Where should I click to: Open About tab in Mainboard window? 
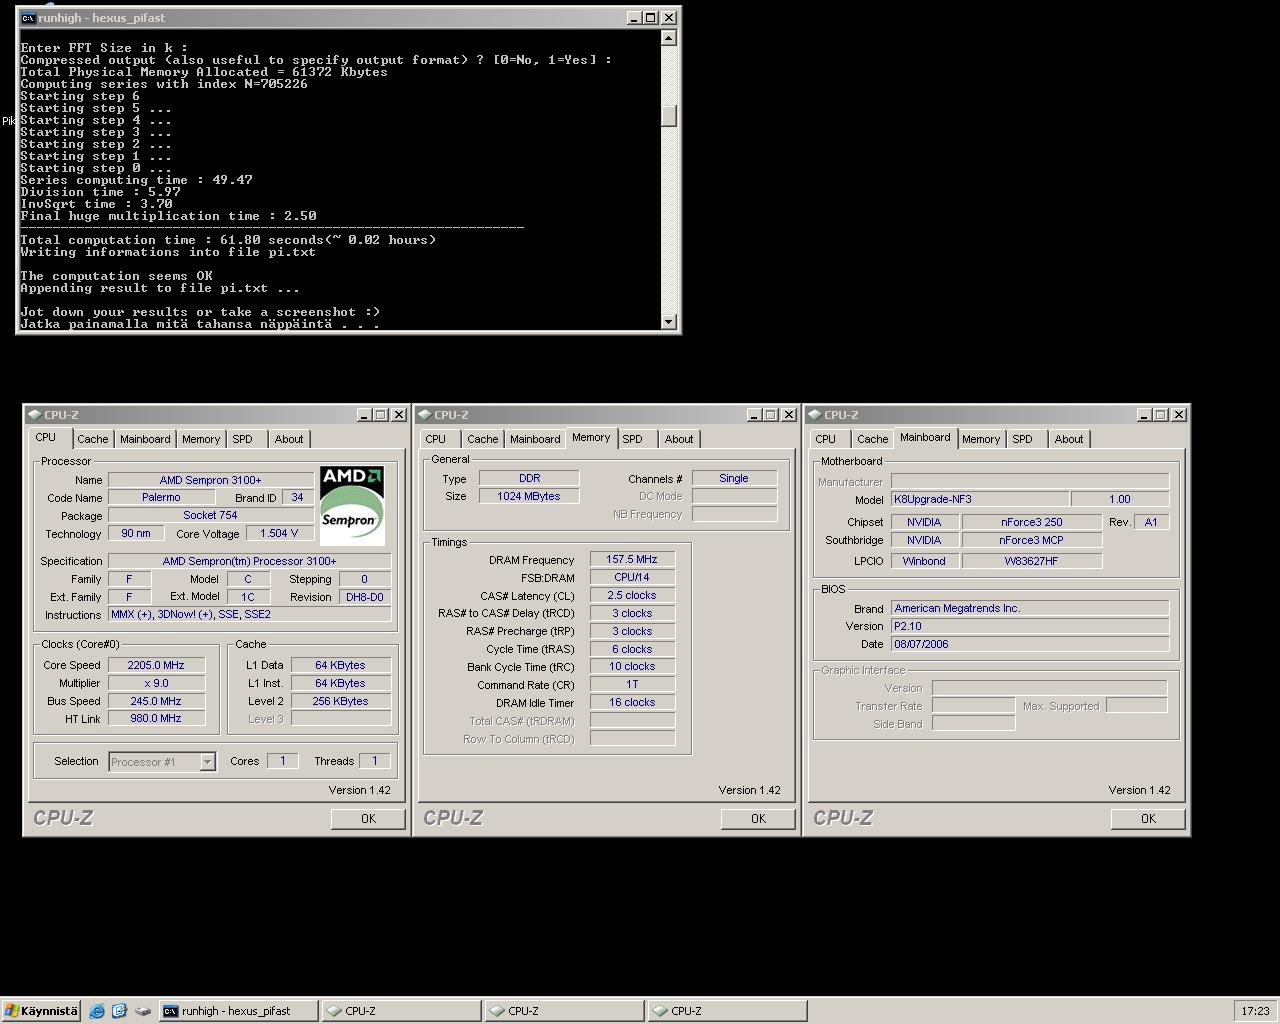(x=1069, y=439)
